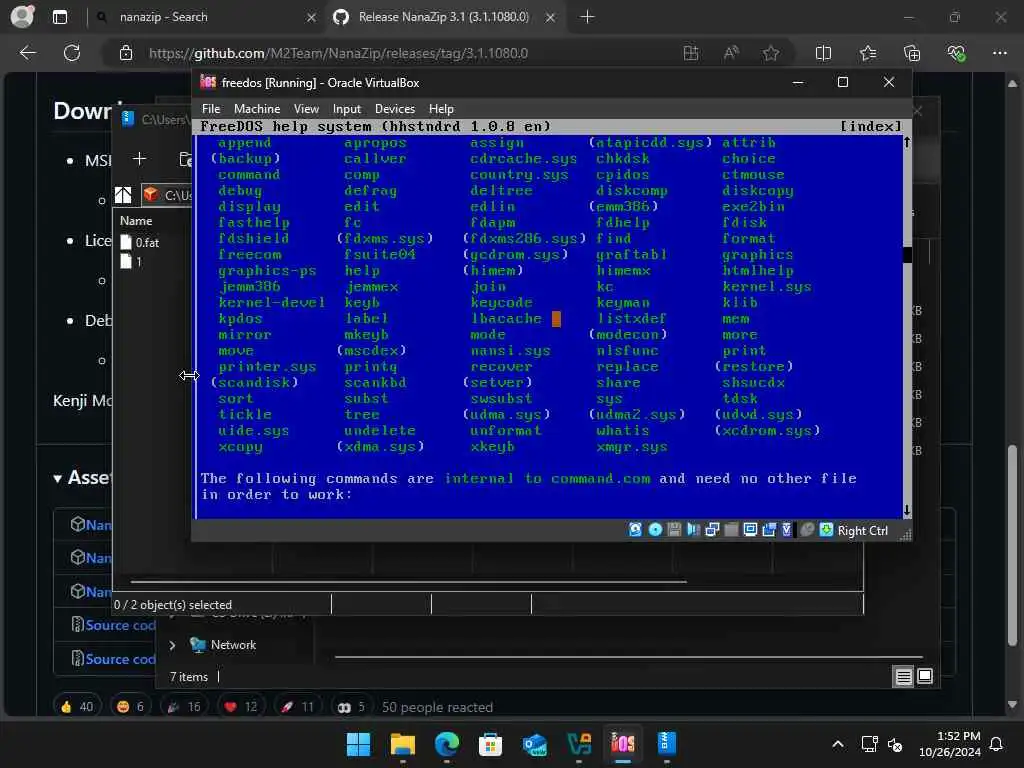Click the network adapters icon in VirtualBox status bar
This screenshot has width=1024, height=768.
coord(712,530)
